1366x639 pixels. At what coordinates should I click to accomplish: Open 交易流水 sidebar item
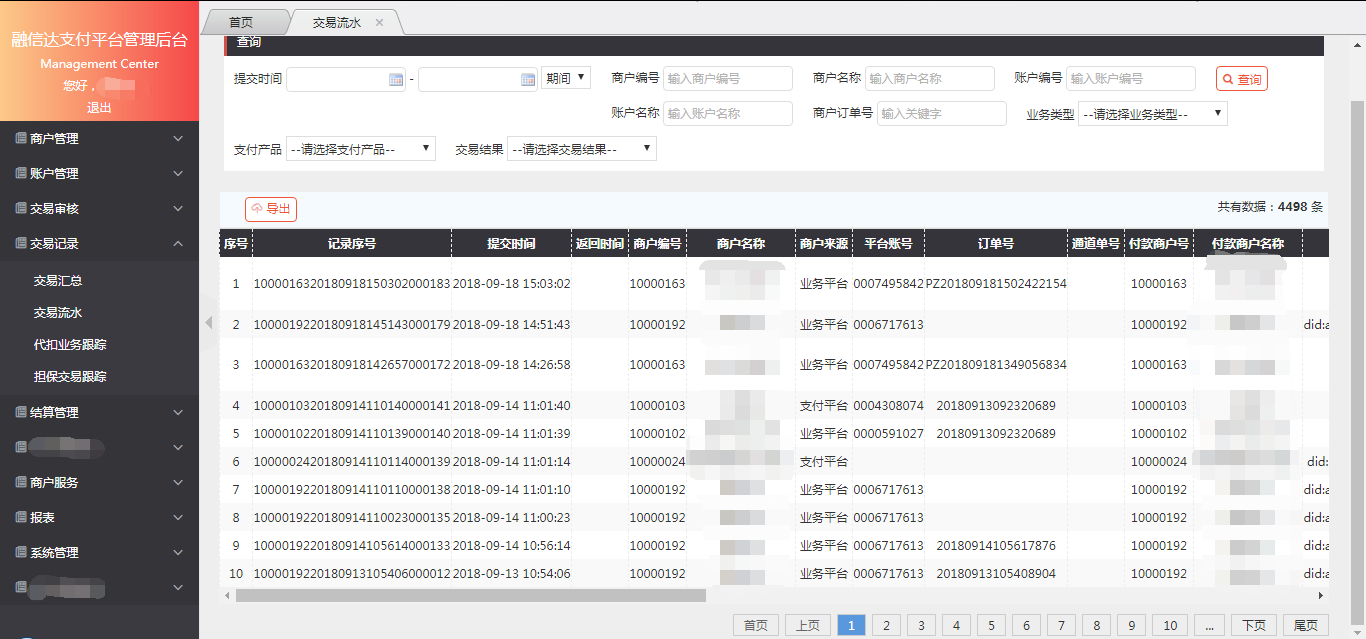click(x=58, y=313)
